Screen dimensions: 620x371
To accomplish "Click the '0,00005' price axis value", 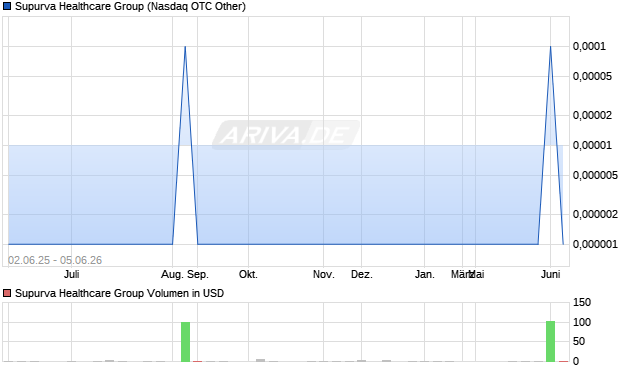I will point(592,76).
